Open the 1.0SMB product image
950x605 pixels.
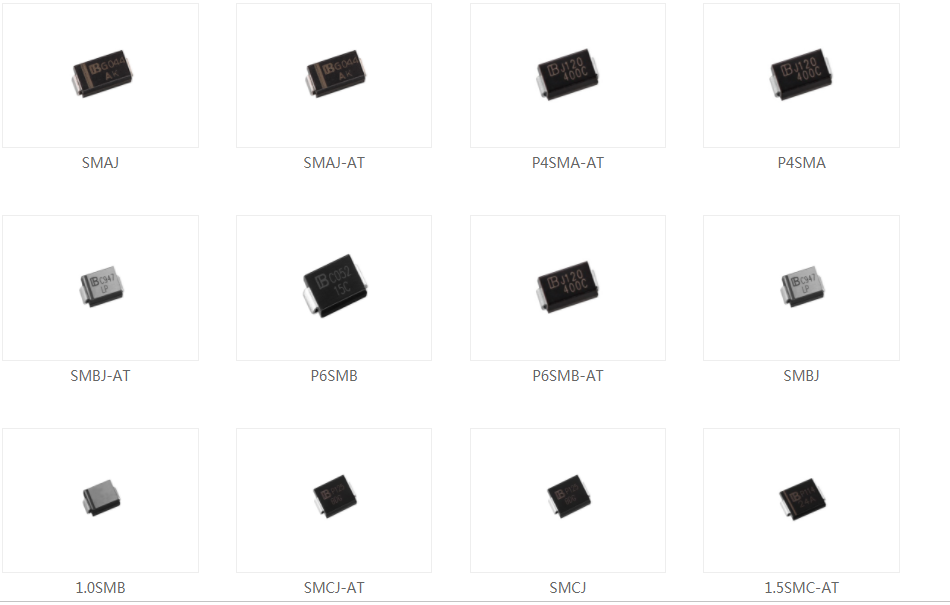[101, 500]
